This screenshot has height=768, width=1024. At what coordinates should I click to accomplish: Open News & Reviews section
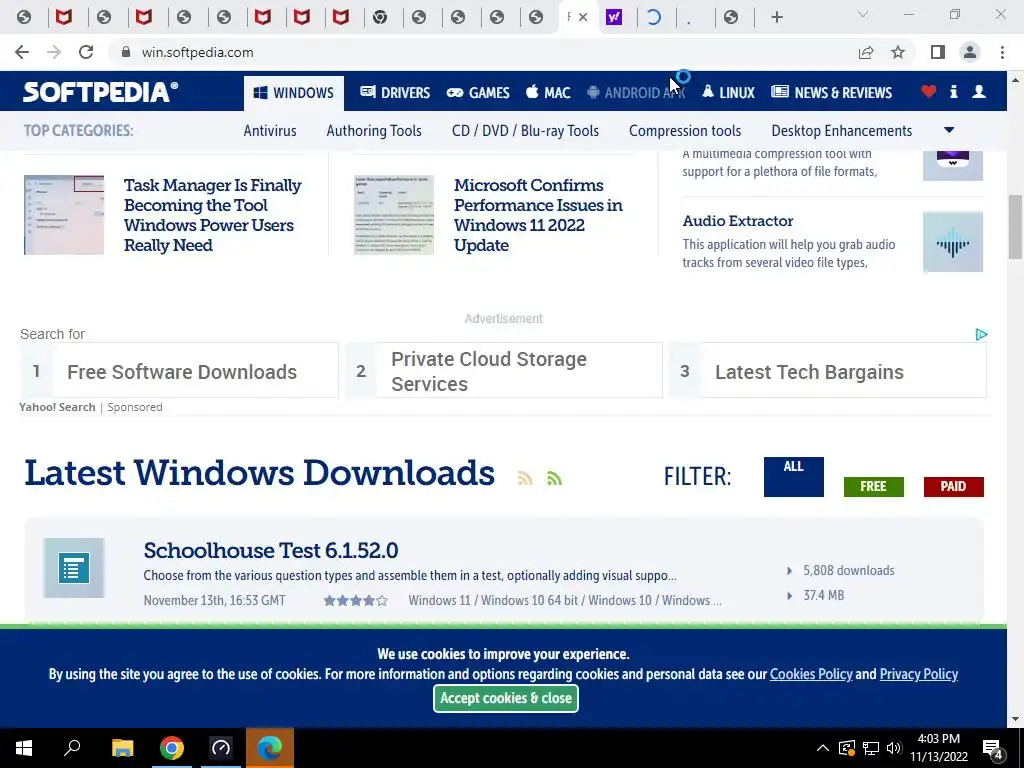(831, 93)
